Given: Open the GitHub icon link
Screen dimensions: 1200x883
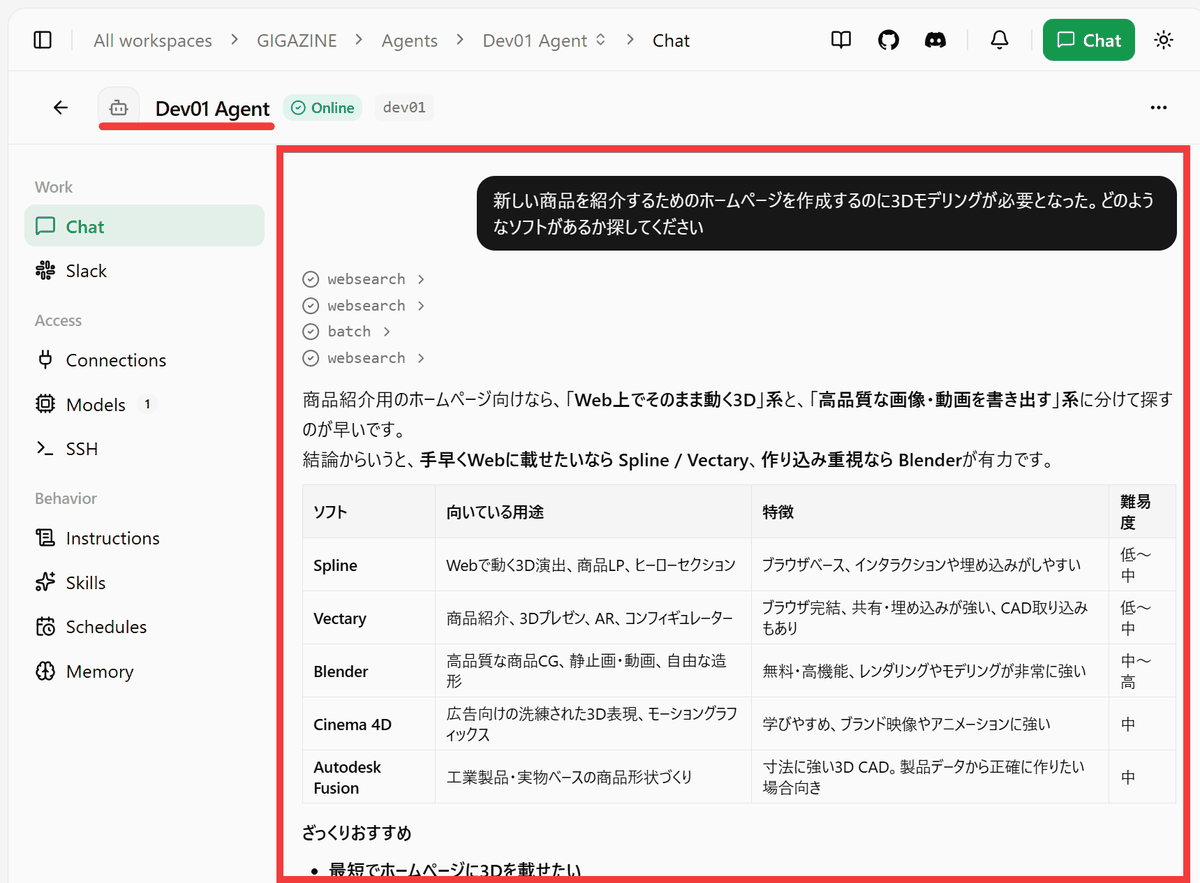Looking at the screenshot, I should [888, 40].
